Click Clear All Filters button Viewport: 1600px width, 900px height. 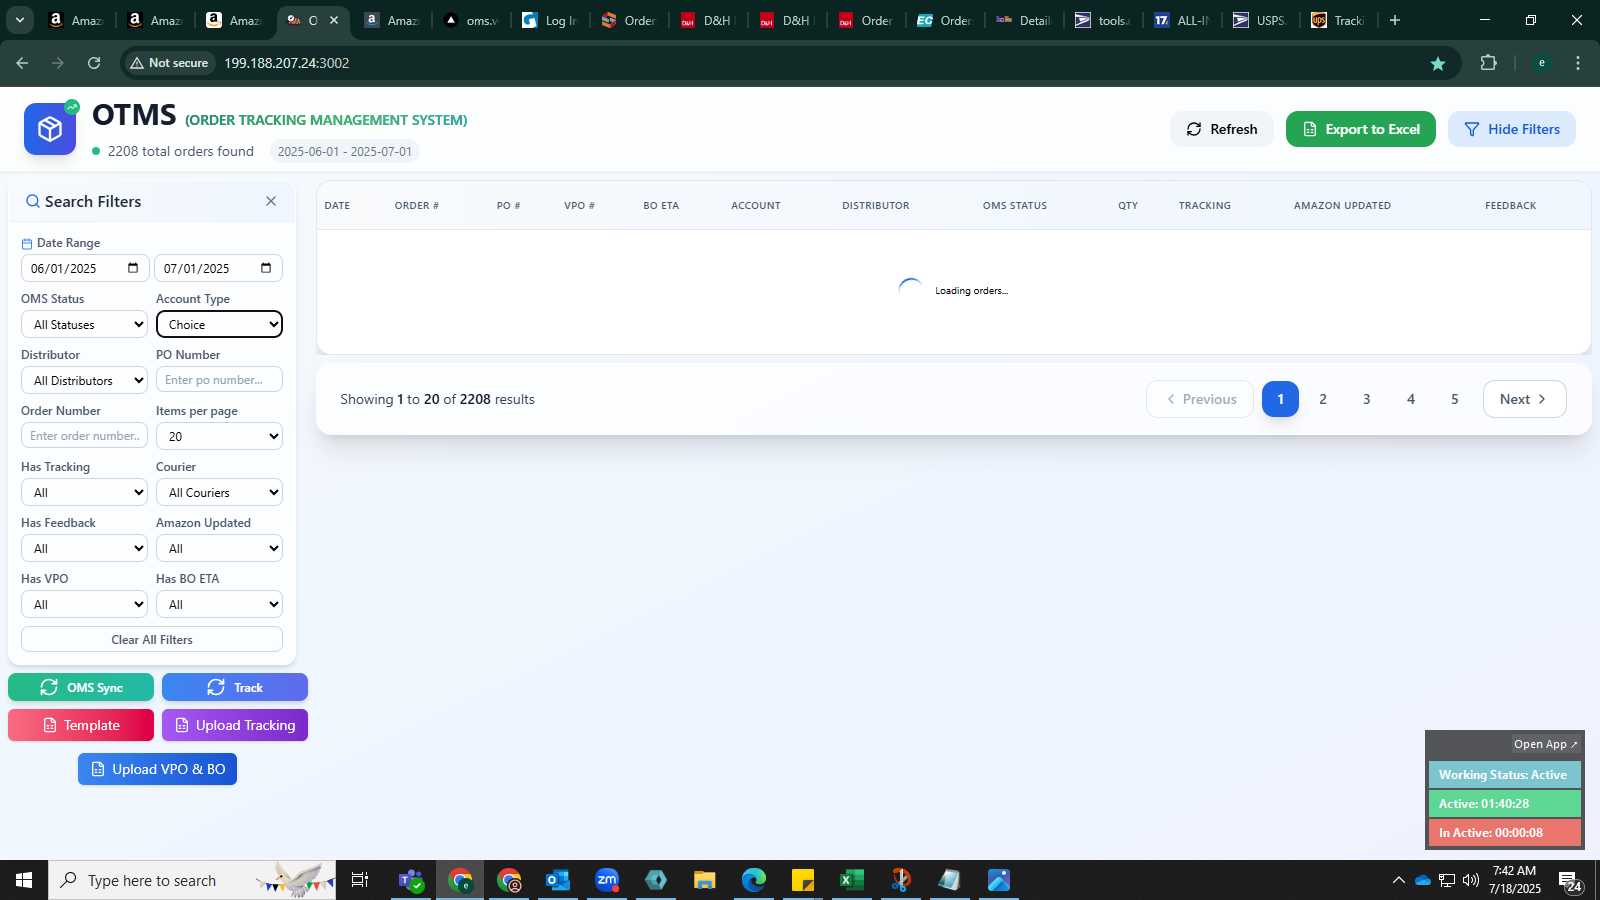pos(152,639)
